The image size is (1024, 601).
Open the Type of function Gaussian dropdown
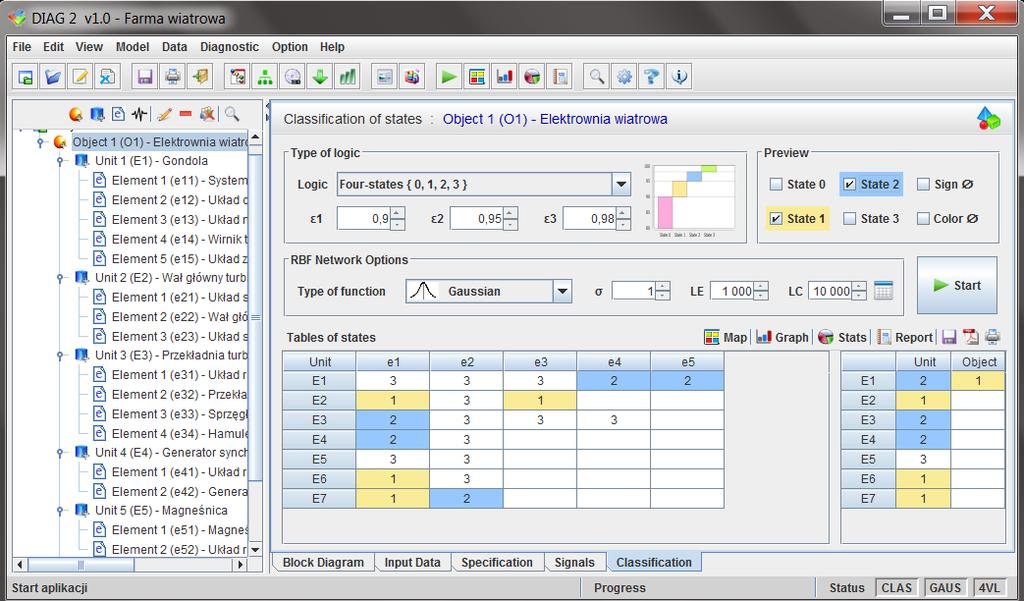point(562,291)
